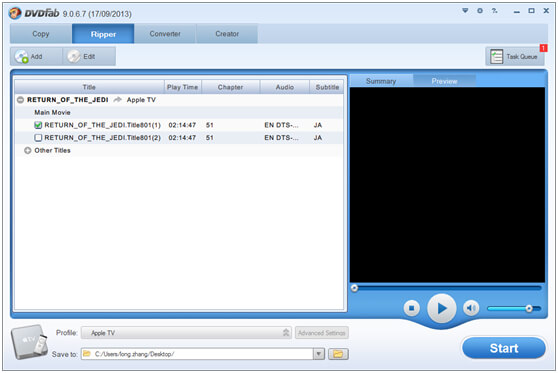Click Advanced Settings button
The height and width of the screenshot is (373, 558).
coord(322,333)
